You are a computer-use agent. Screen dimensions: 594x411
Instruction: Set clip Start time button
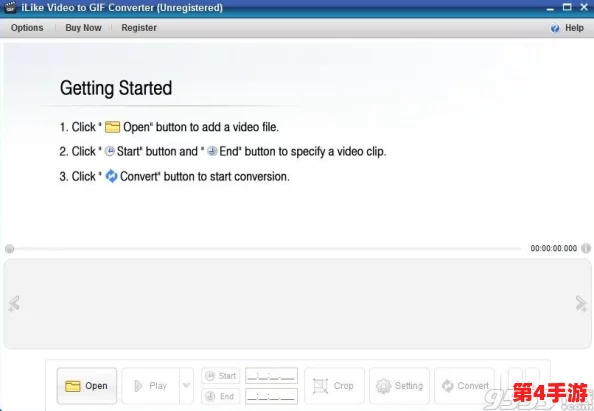[220, 376]
